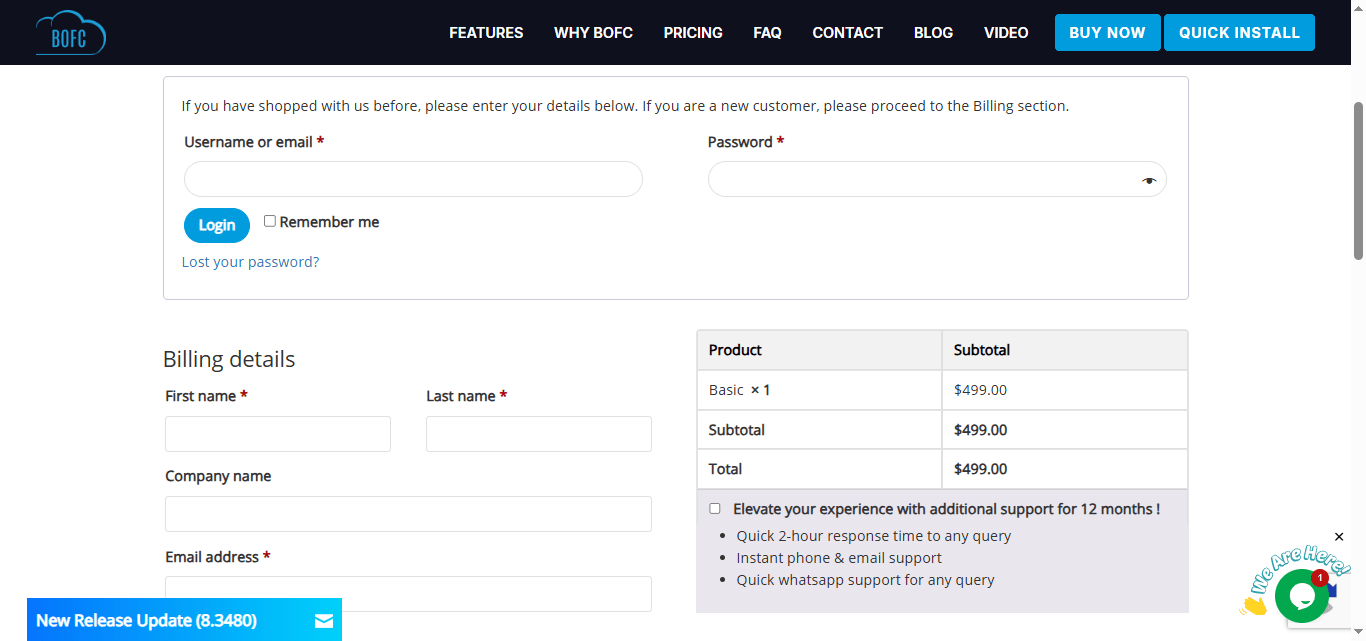1366x641 pixels.
Task: Open the FEATURES menu item
Action: click(486, 32)
